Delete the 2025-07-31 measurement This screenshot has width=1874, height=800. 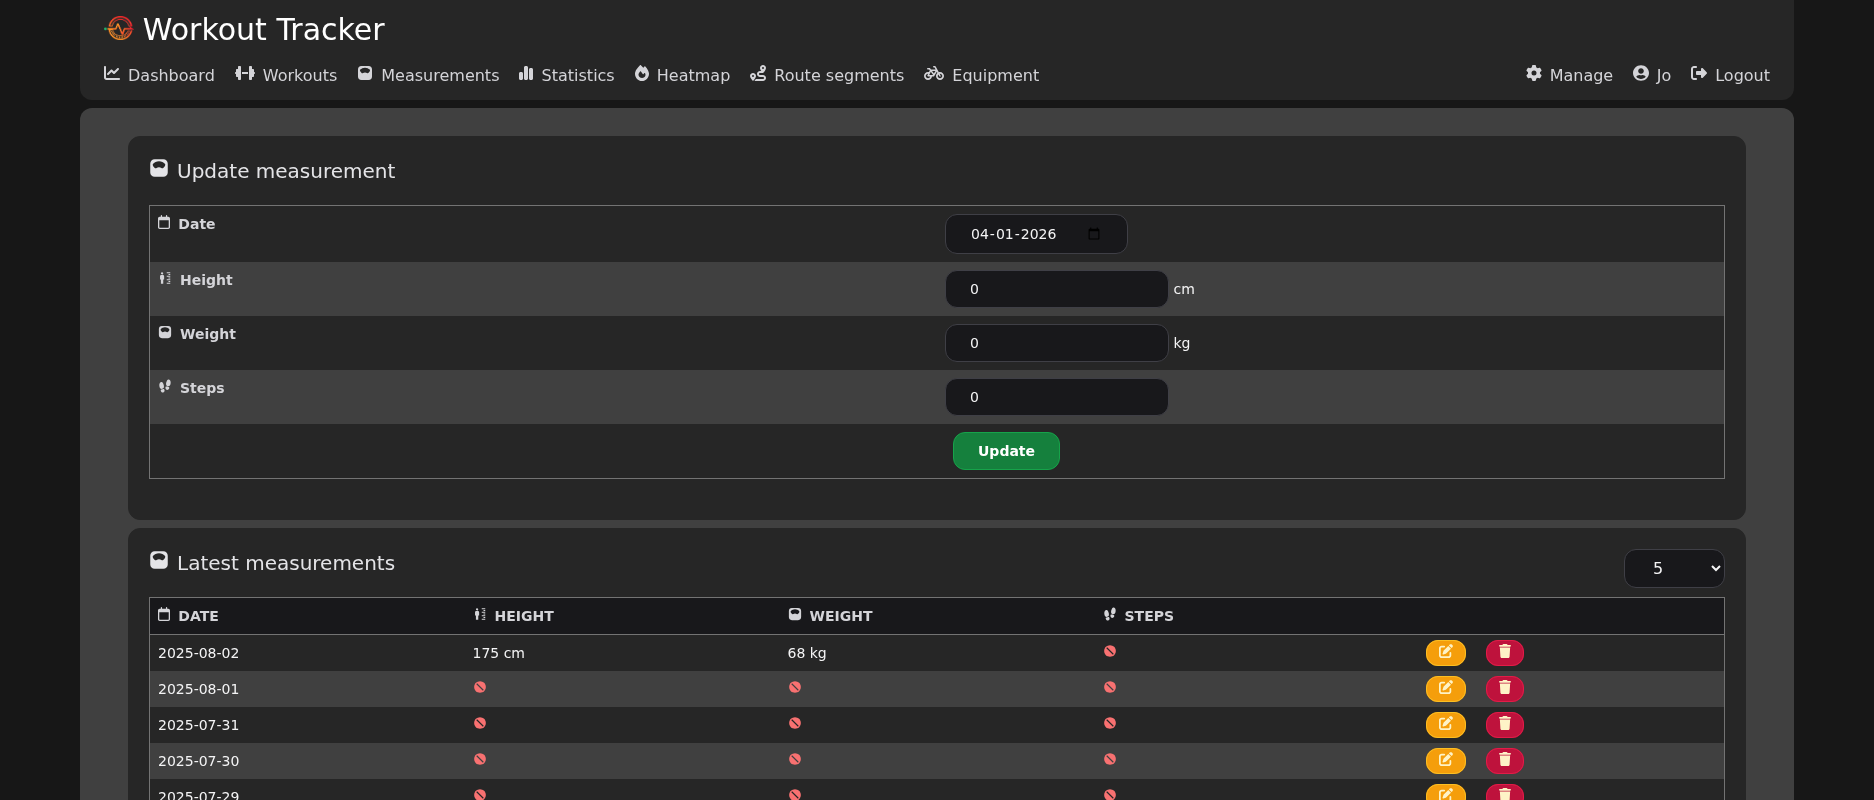pyautogui.click(x=1504, y=725)
